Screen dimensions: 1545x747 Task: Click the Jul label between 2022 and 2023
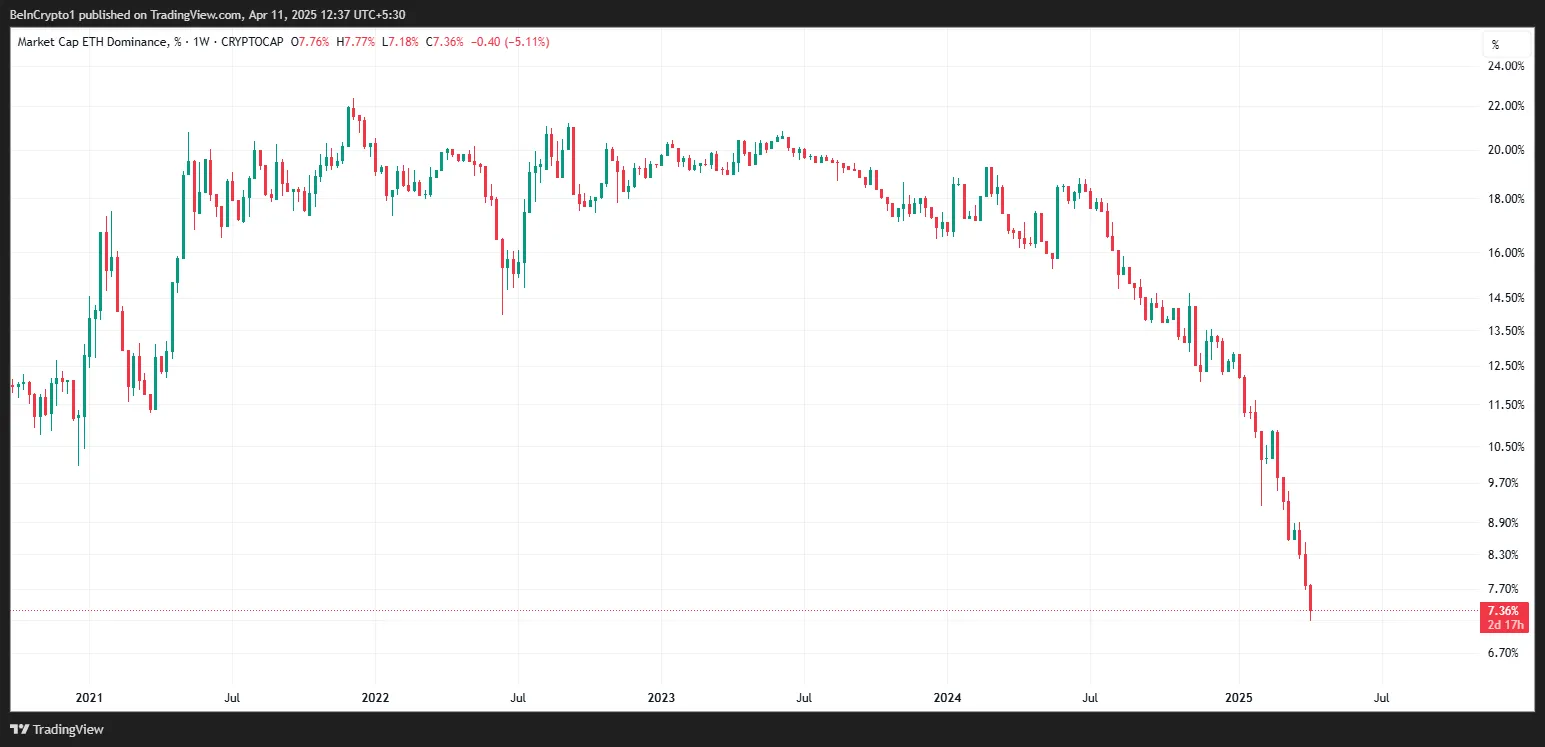click(517, 696)
